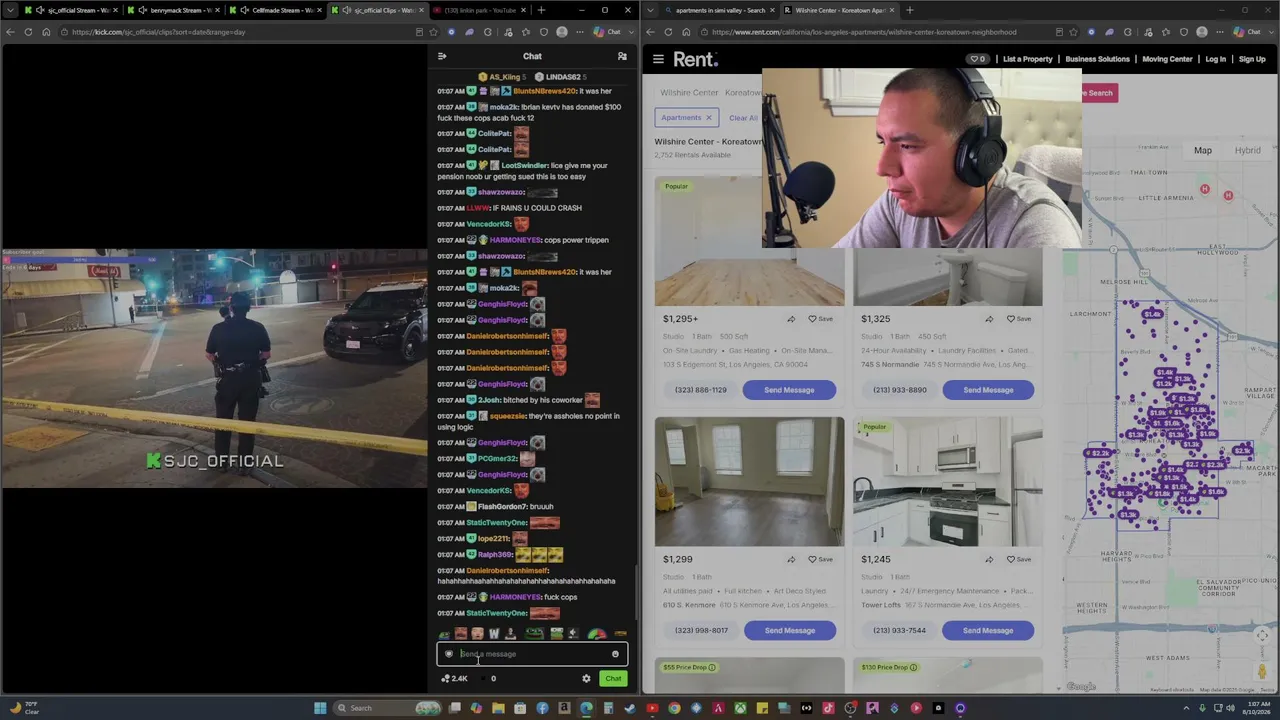Image resolution: width=1280 pixels, height=720 pixels.
Task: Open Amazon from the taskbar
Action: (564, 708)
